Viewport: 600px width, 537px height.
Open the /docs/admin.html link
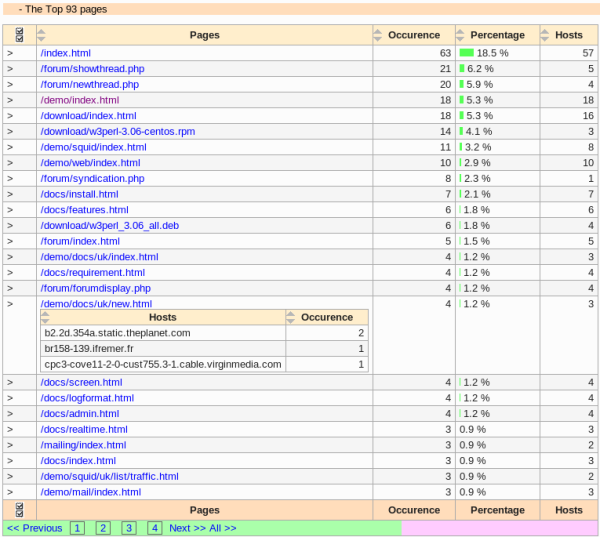pyautogui.click(x=80, y=414)
